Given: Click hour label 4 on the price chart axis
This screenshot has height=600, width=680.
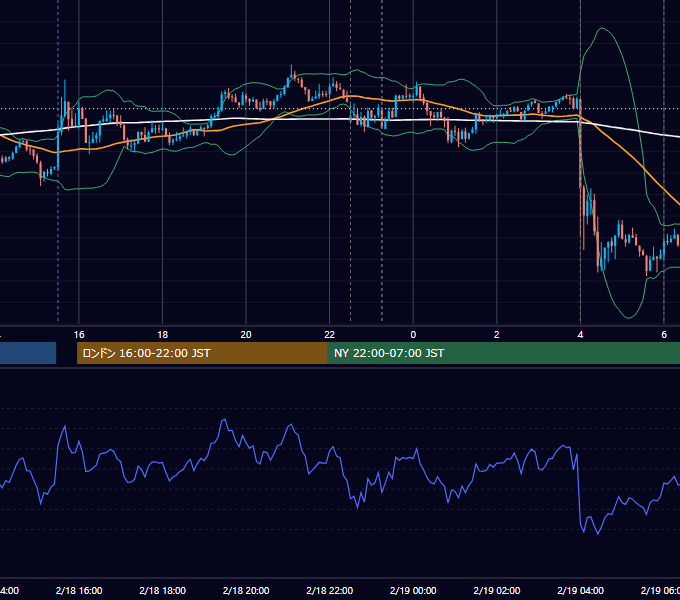Looking at the screenshot, I should click(x=580, y=335).
